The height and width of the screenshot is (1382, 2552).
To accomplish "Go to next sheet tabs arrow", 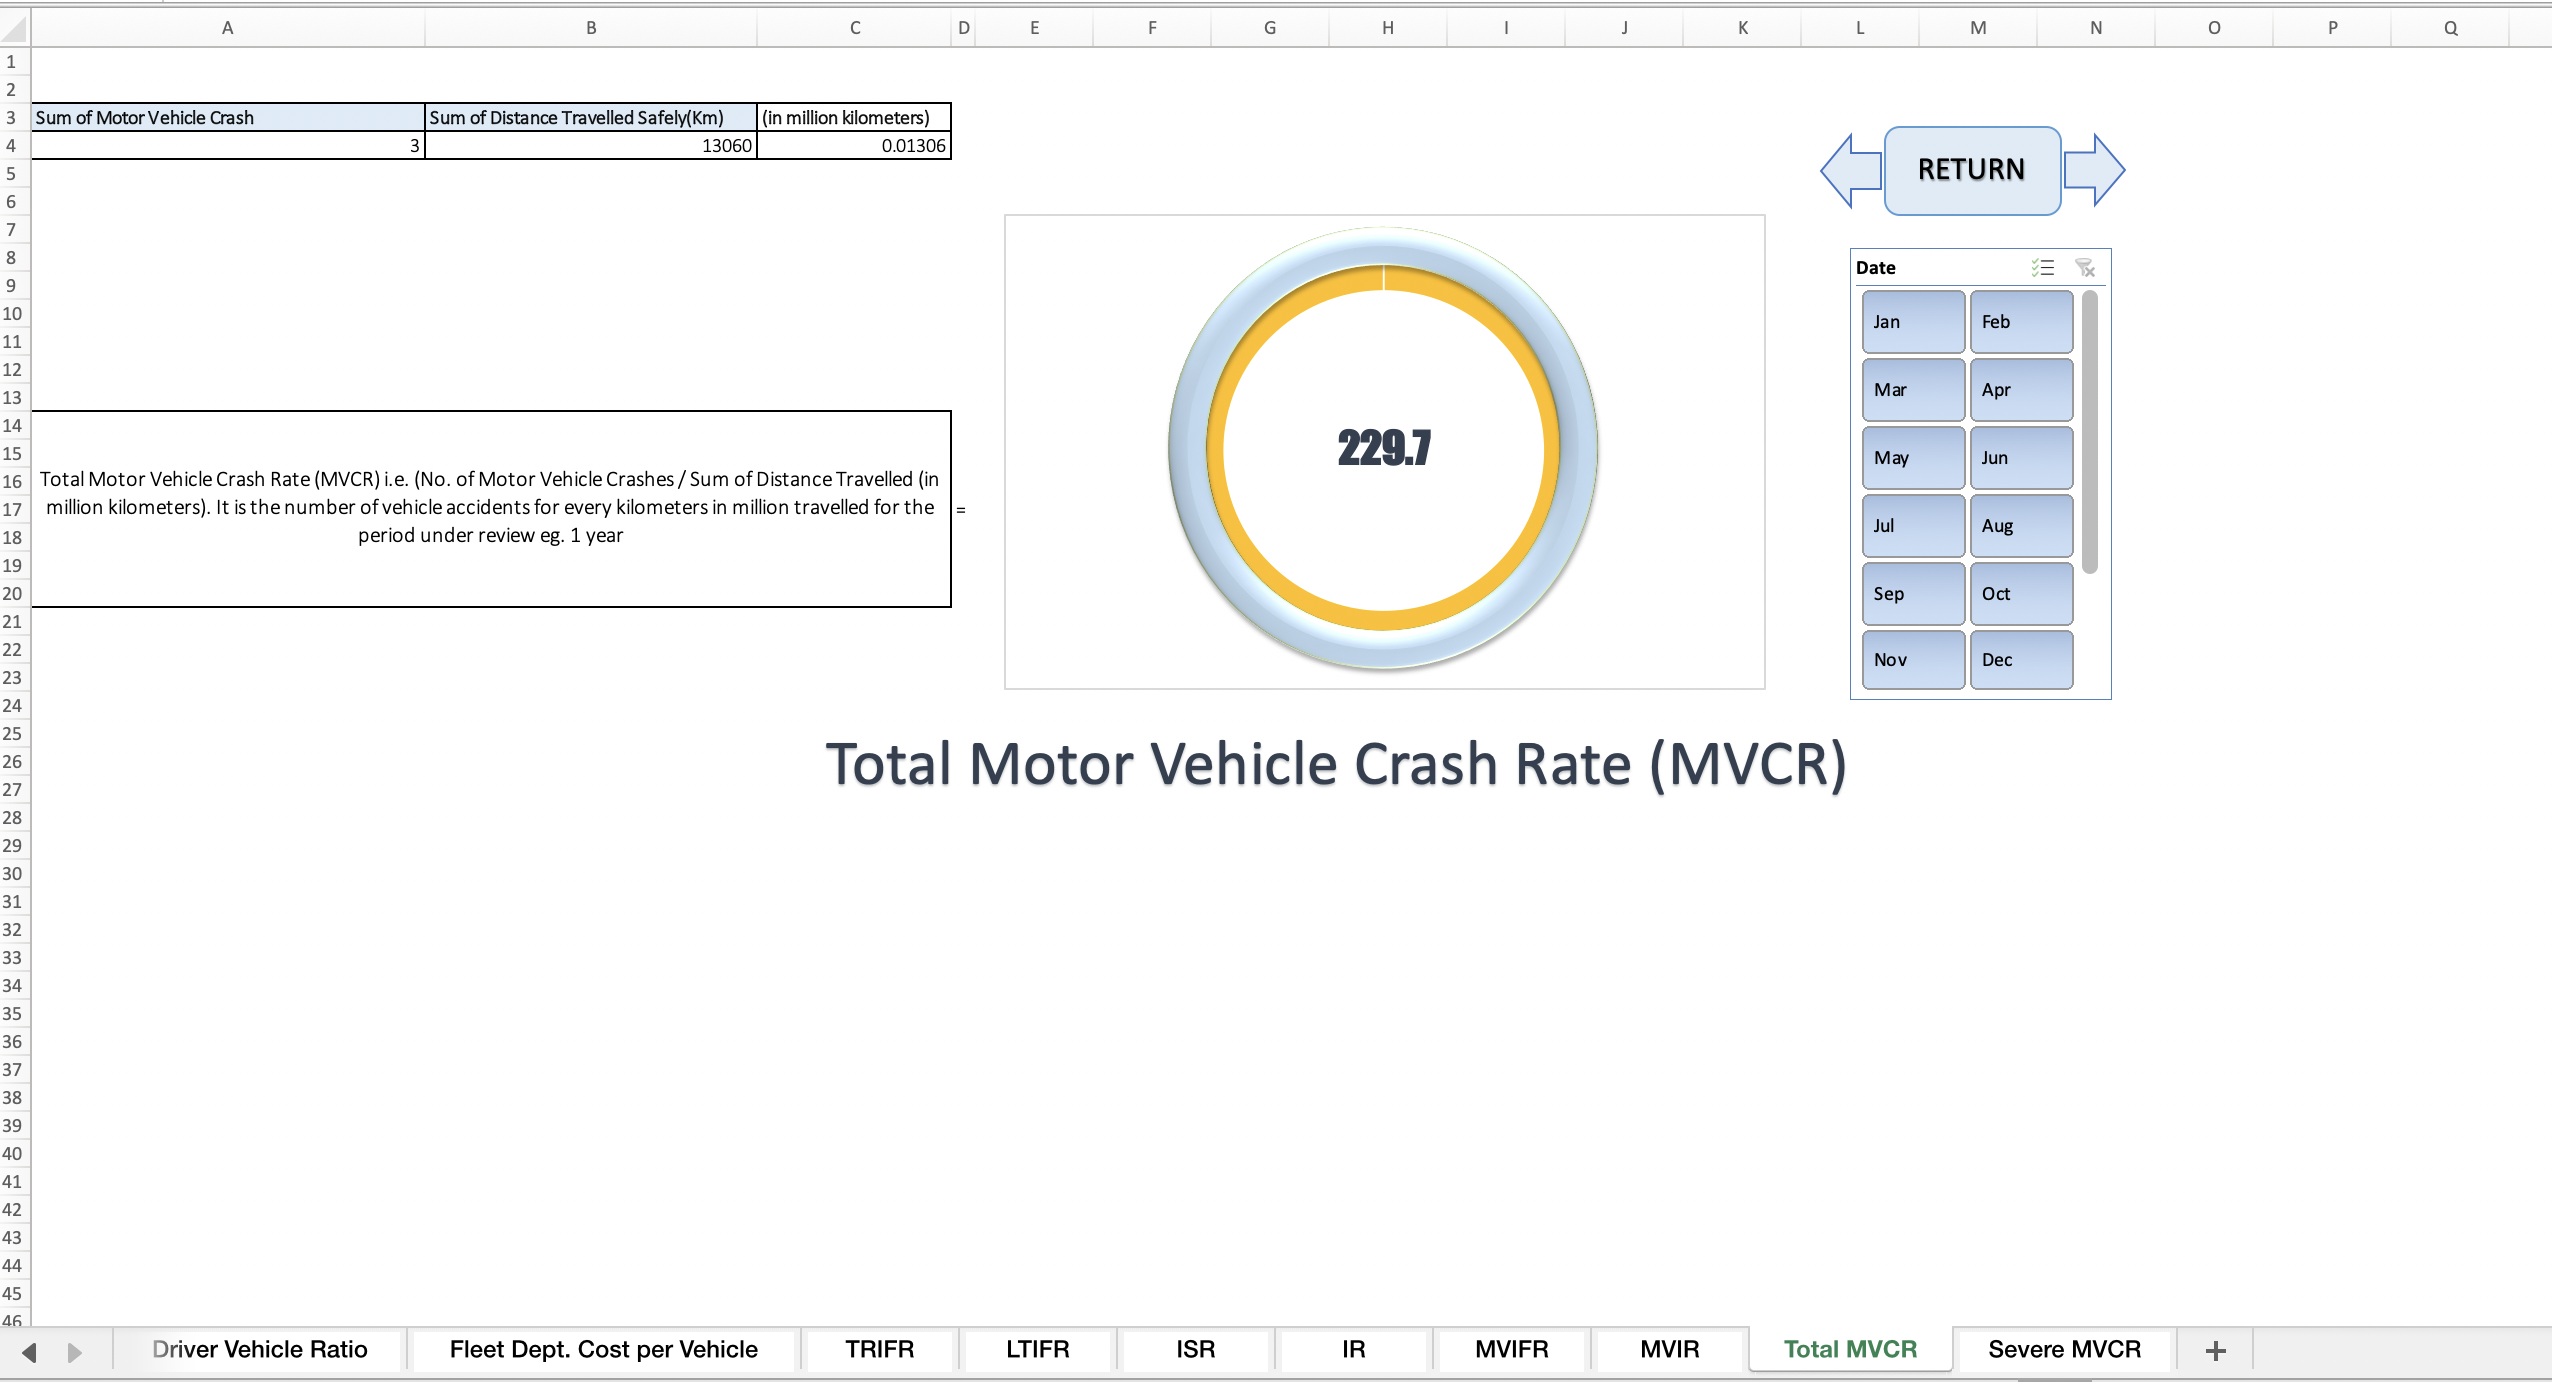I will tap(74, 1352).
